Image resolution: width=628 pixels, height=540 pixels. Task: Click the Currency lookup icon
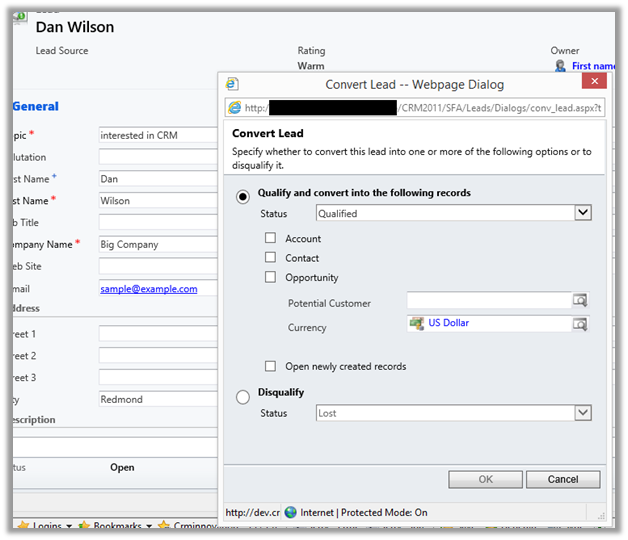click(x=580, y=325)
